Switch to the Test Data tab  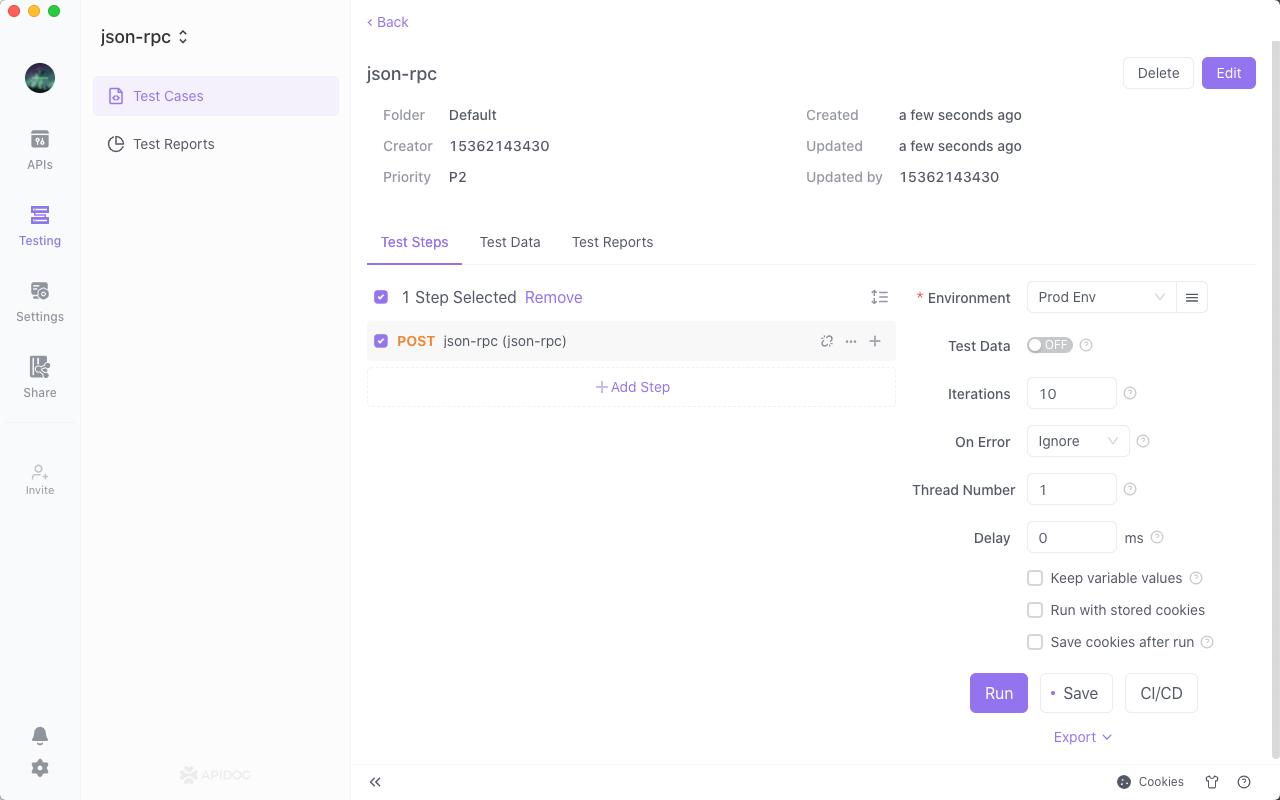click(x=510, y=242)
